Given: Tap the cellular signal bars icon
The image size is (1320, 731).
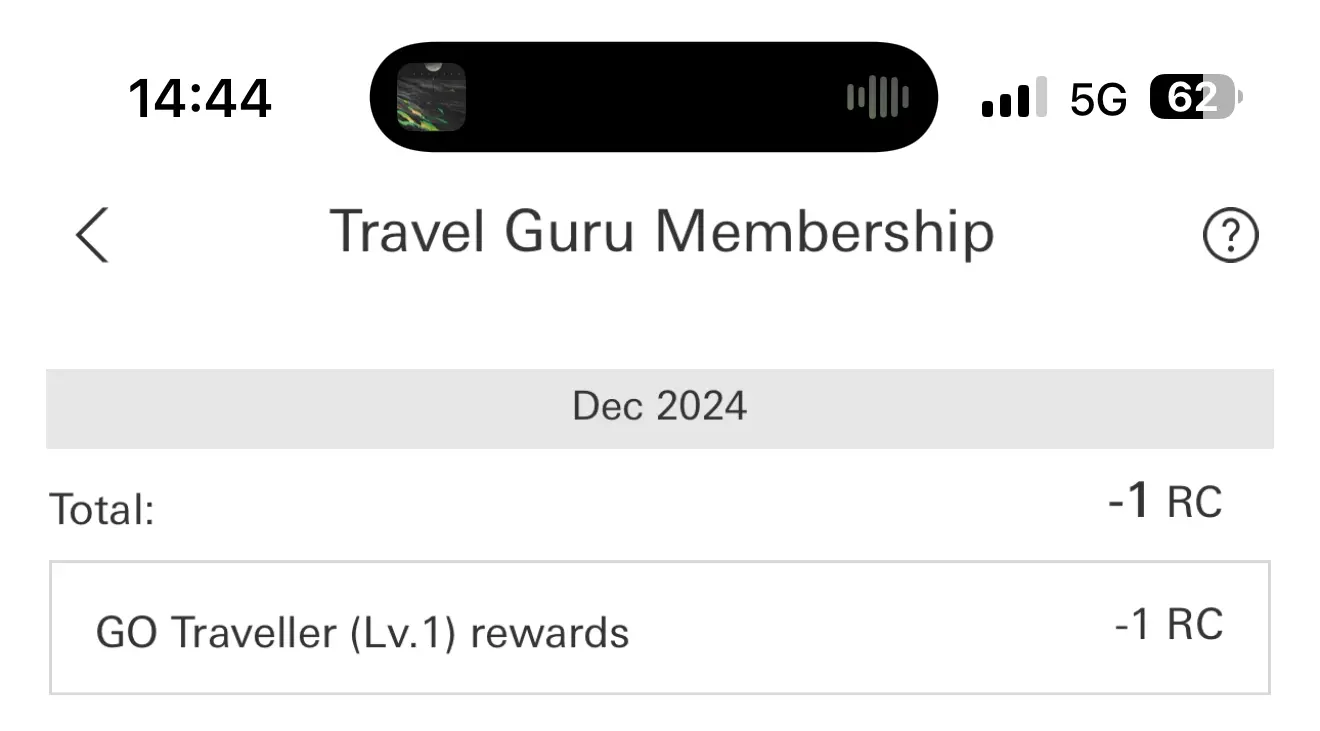Looking at the screenshot, I should click(1014, 98).
